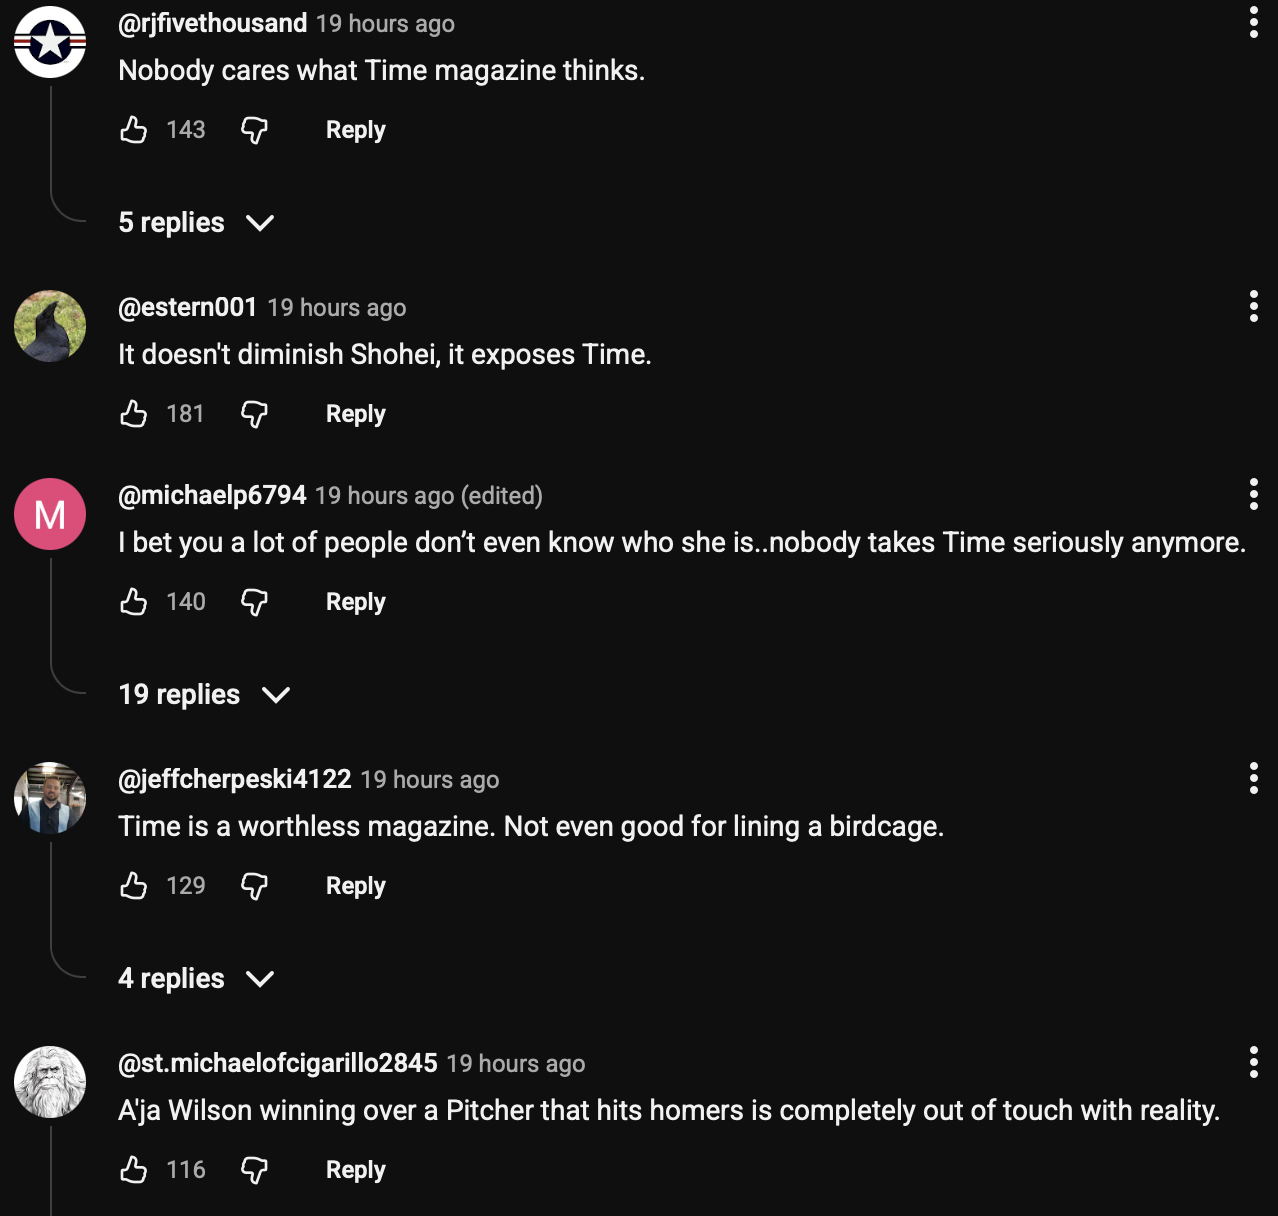Expand the 5 replies thread

coord(196,222)
